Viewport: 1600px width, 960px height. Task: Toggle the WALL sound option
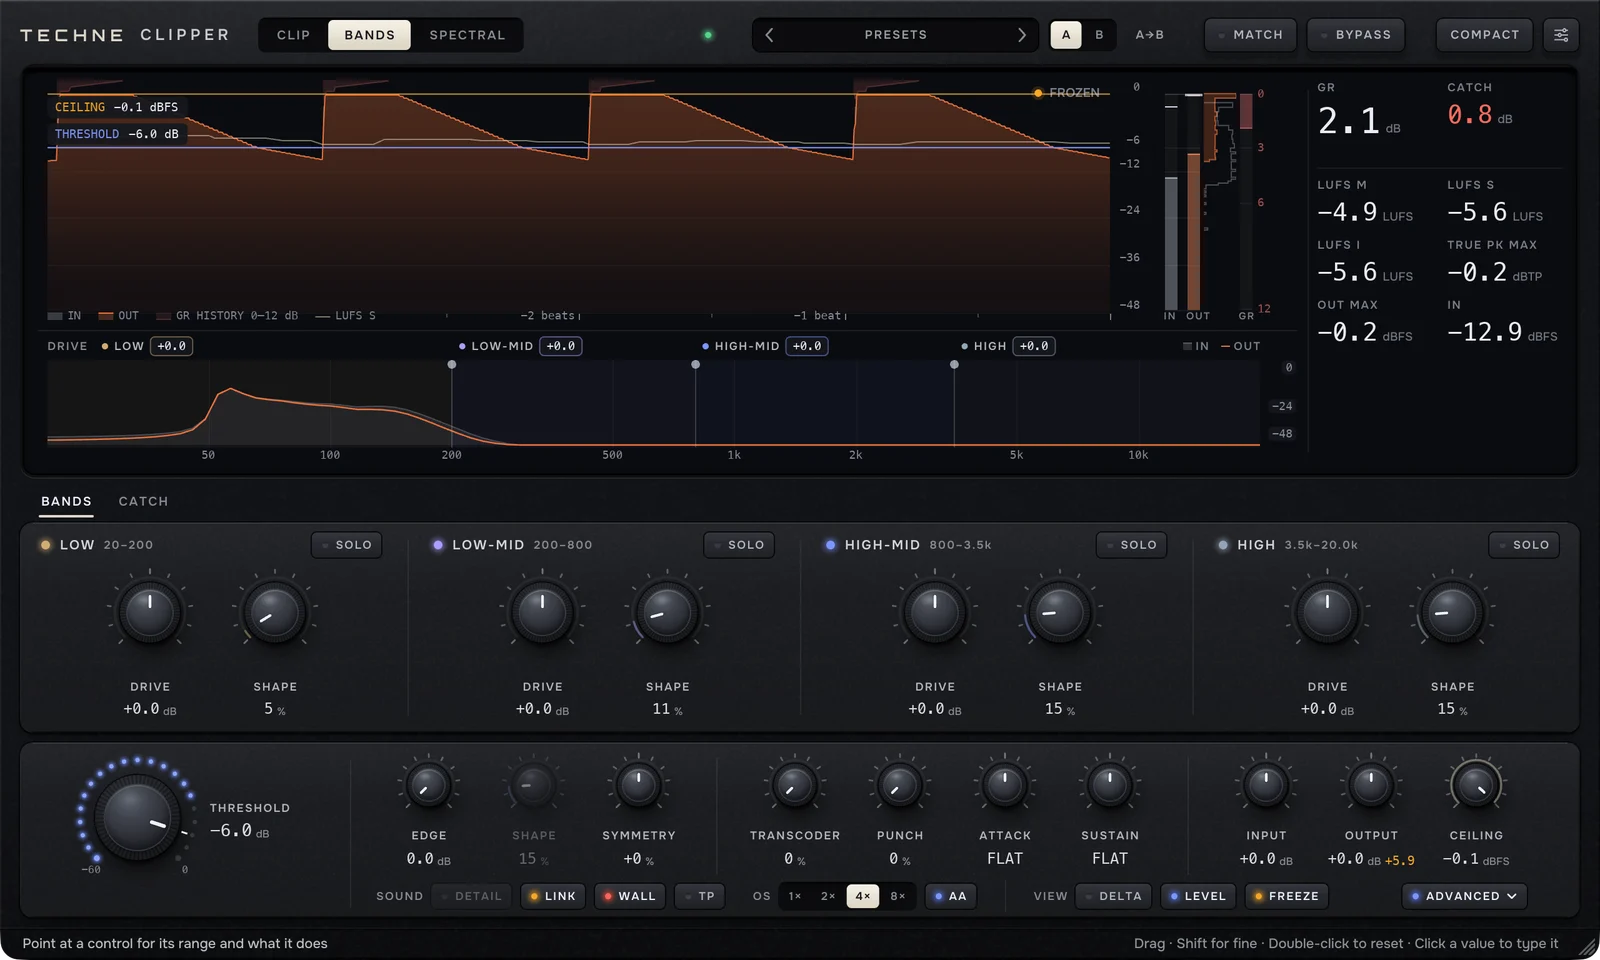[630, 896]
